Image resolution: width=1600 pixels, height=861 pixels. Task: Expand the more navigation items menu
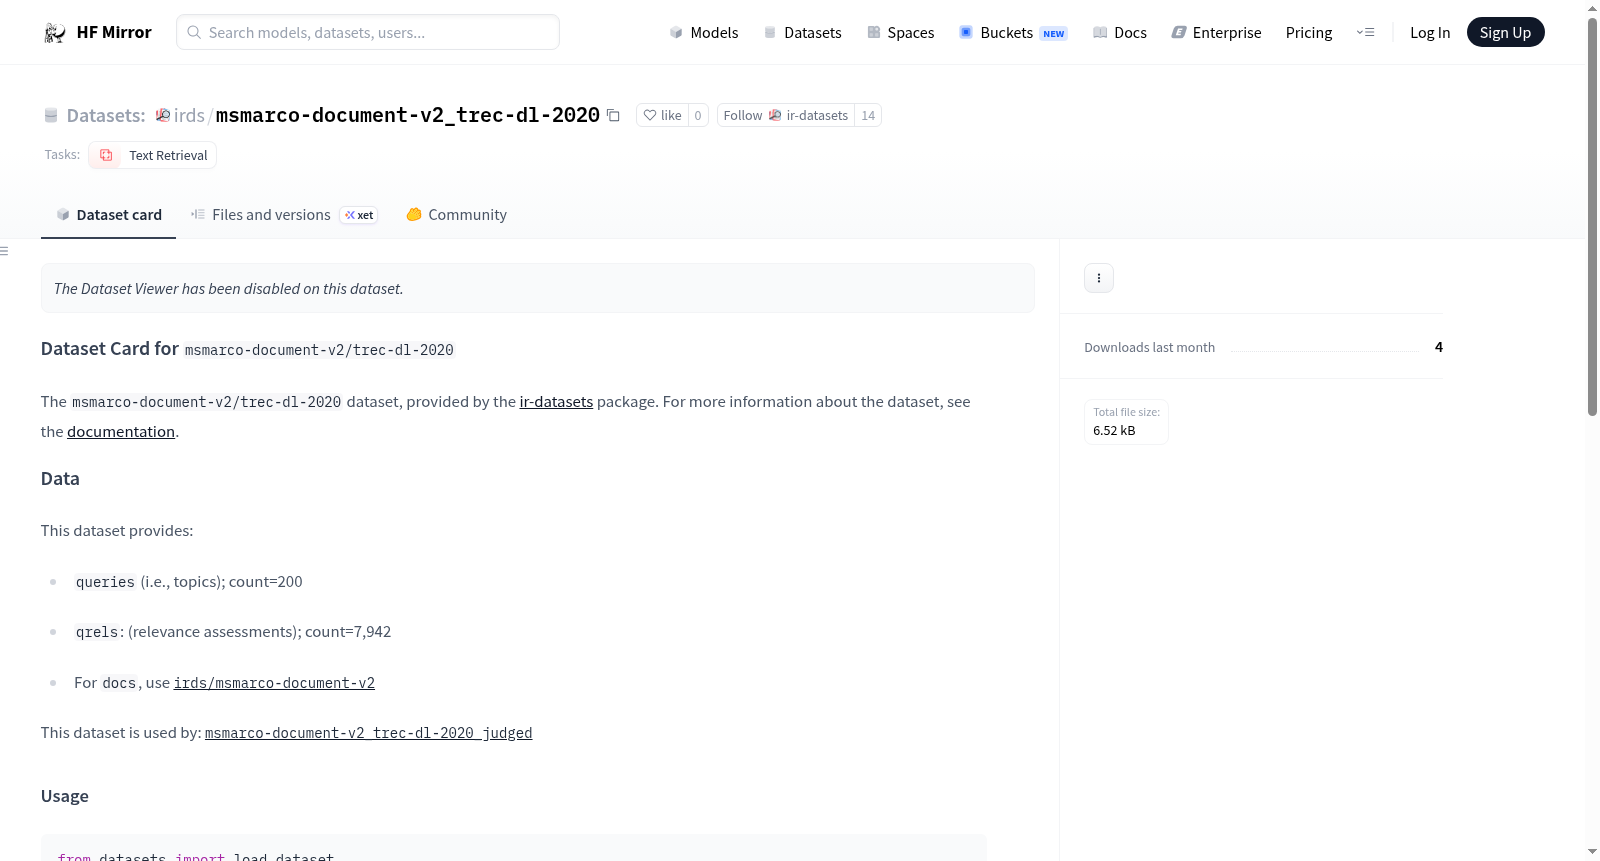[1365, 33]
